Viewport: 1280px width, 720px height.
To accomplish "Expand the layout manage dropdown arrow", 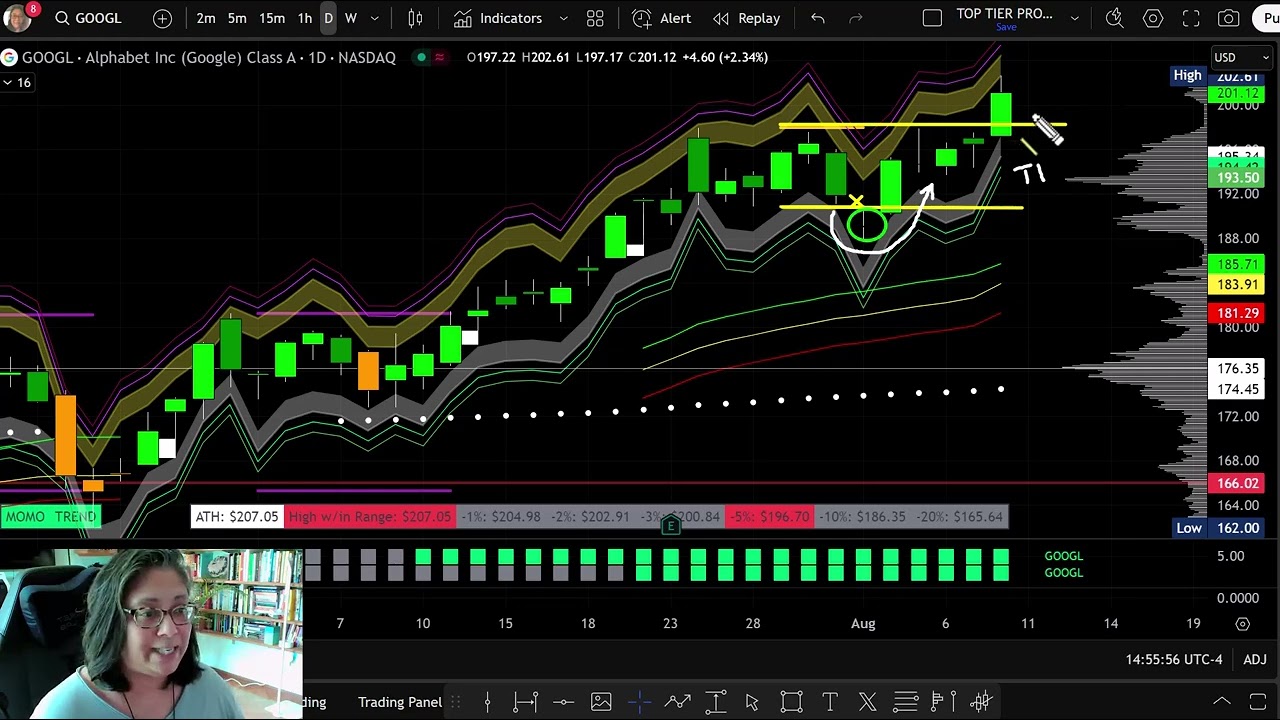I will (1075, 18).
